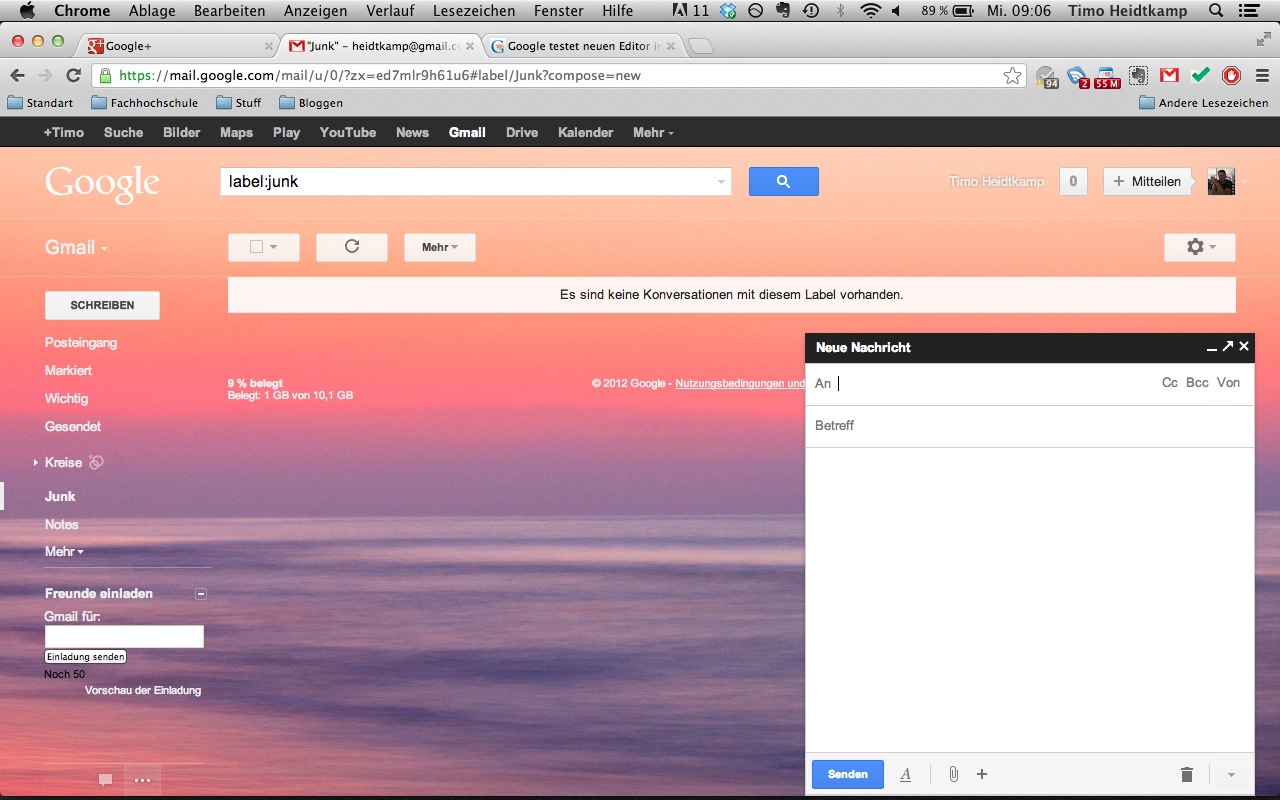Send the message with Senden
The height and width of the screenshot is (800, 1280).
(848, 774)
